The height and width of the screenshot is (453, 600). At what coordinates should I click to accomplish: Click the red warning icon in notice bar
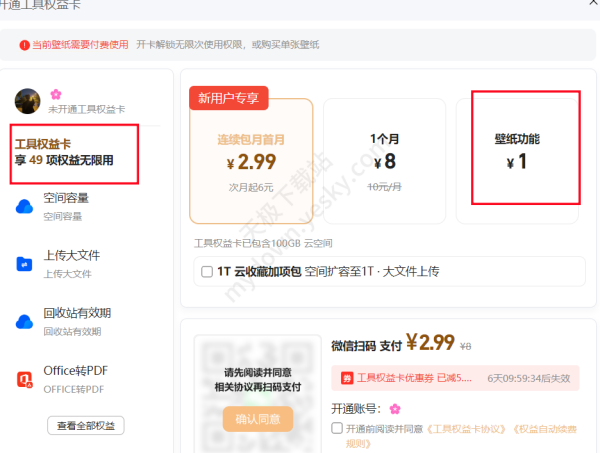pos(23,45)
